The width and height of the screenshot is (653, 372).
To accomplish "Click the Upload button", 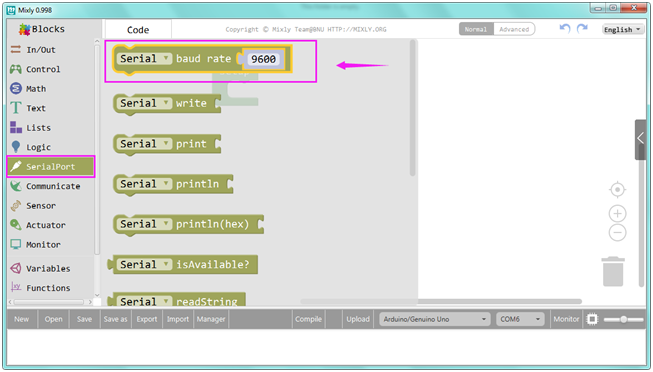I will pos(358,320).
